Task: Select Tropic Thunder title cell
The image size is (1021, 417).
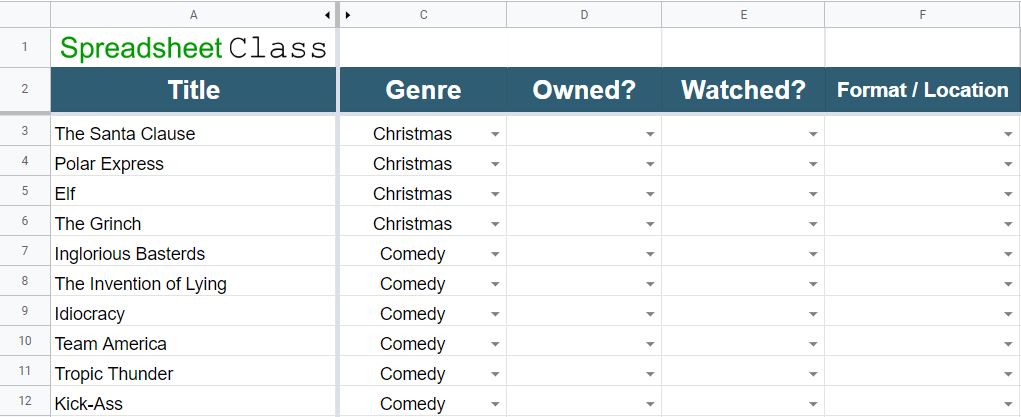Action: point(193,373)
